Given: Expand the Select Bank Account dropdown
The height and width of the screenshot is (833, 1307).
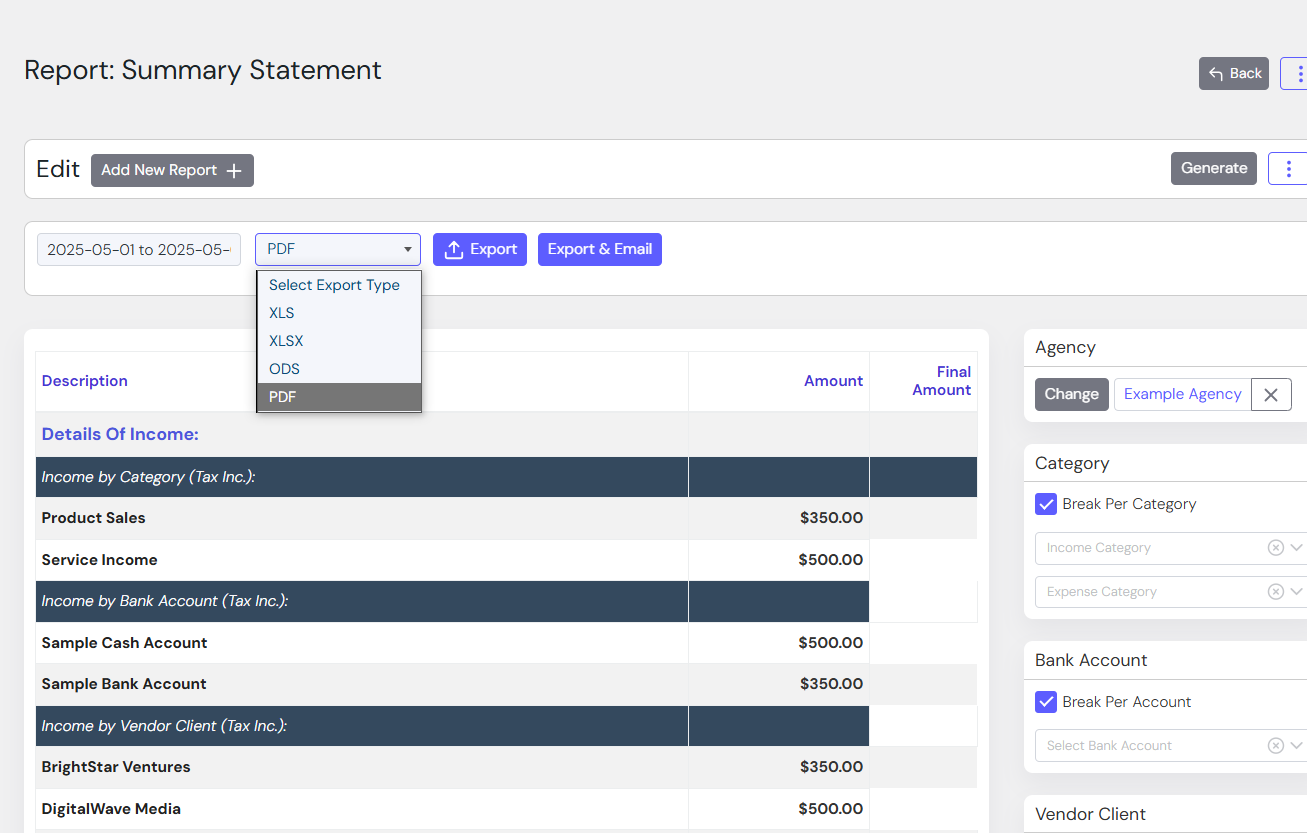Looking at the screenshot, I should click(1296, 746).
